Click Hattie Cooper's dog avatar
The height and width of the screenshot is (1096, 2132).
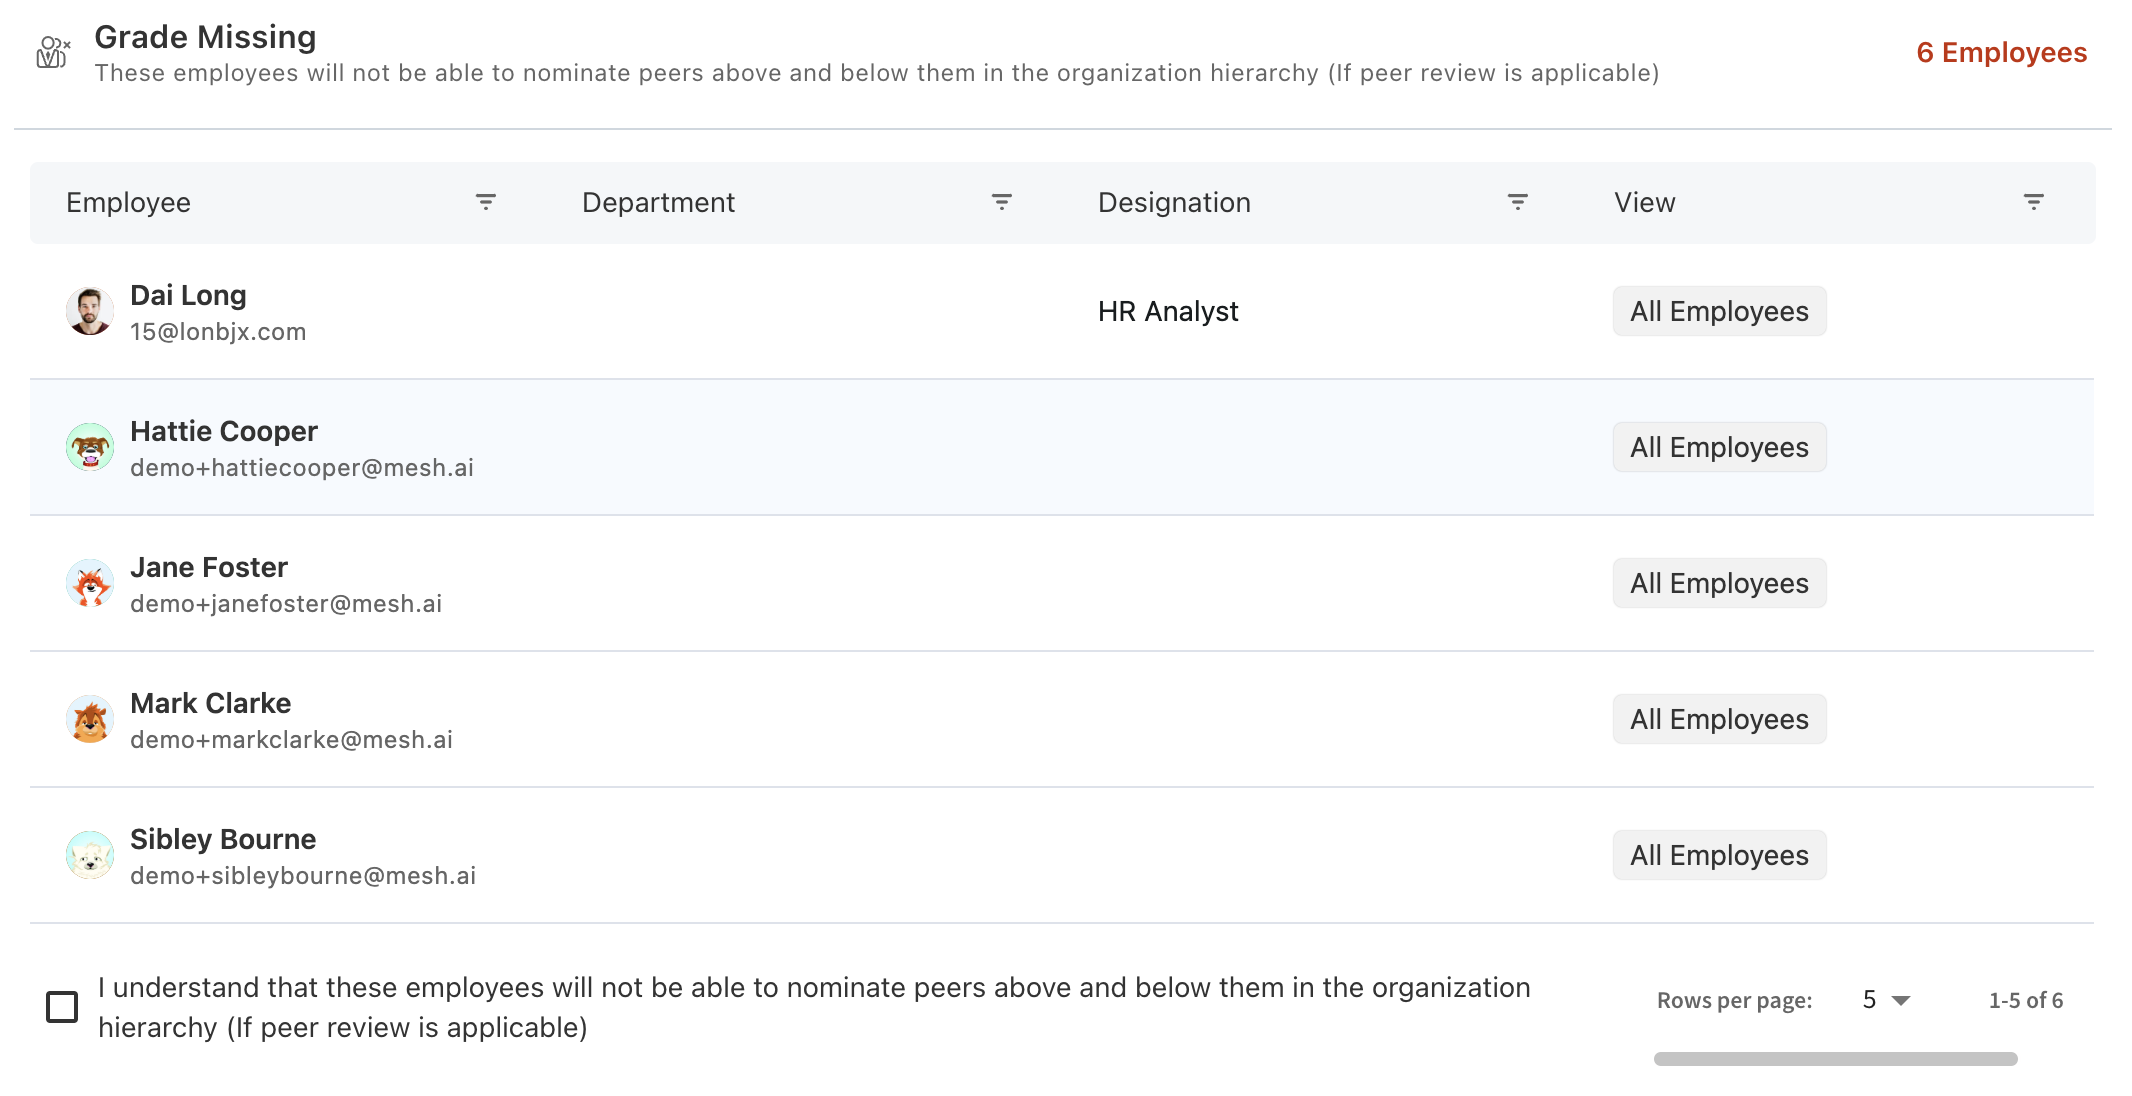90,447
